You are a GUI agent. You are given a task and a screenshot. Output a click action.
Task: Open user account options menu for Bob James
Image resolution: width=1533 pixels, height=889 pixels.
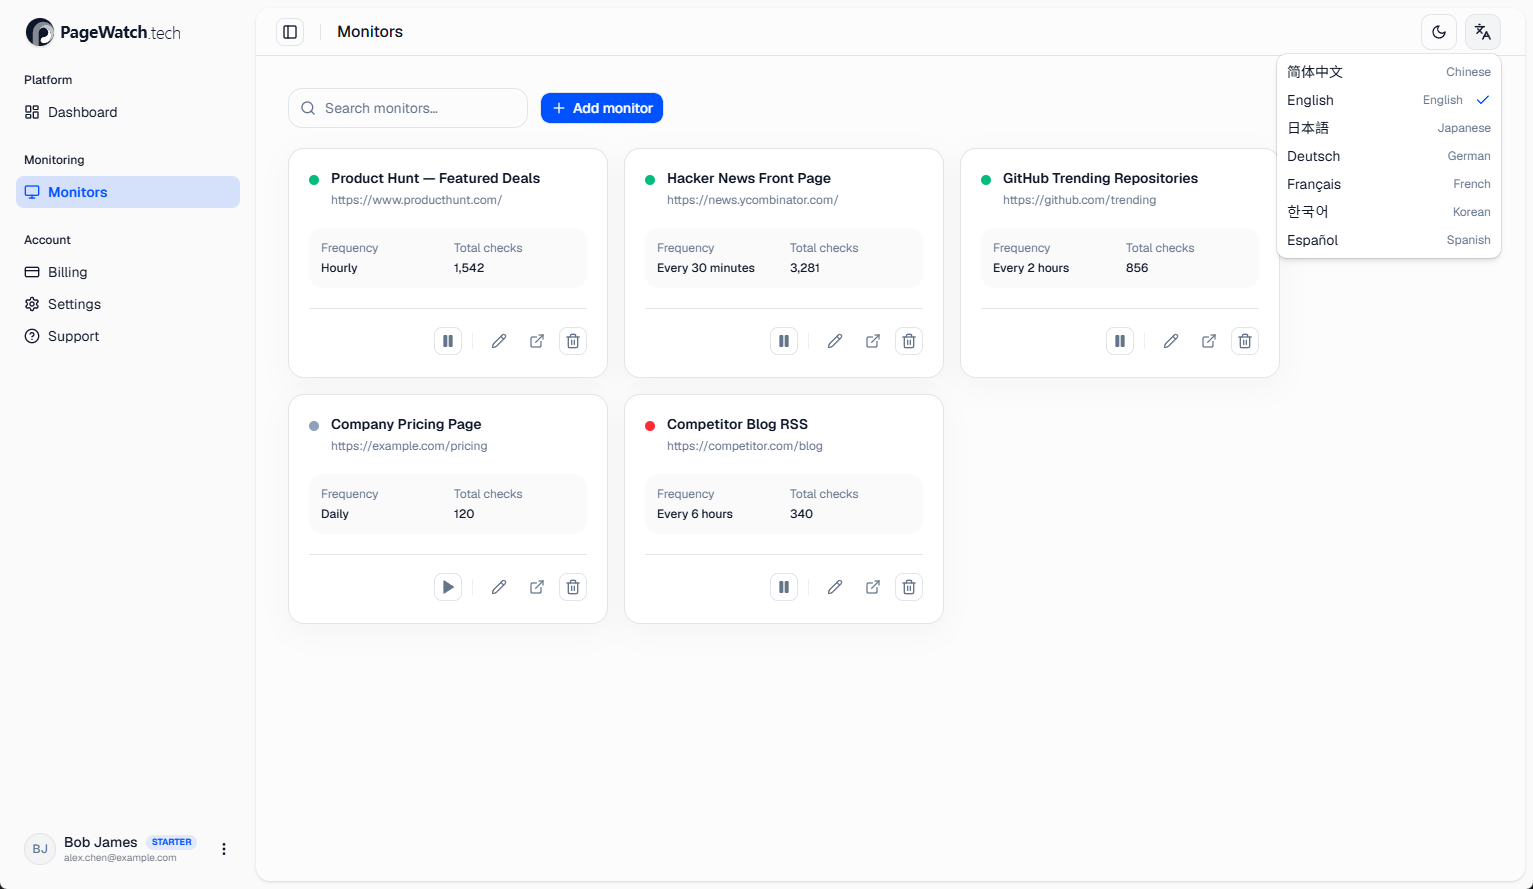click(224, 849)
